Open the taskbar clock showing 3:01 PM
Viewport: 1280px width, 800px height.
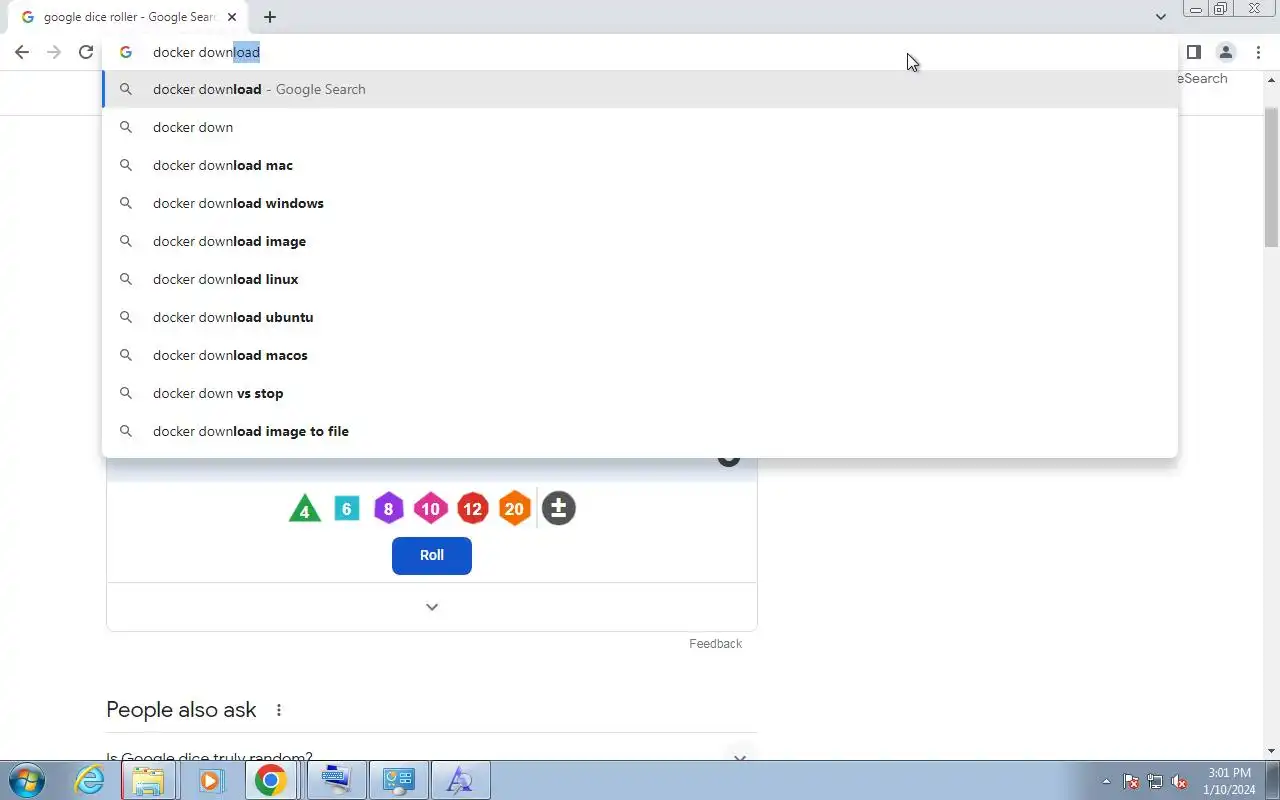coord(1230,781)
